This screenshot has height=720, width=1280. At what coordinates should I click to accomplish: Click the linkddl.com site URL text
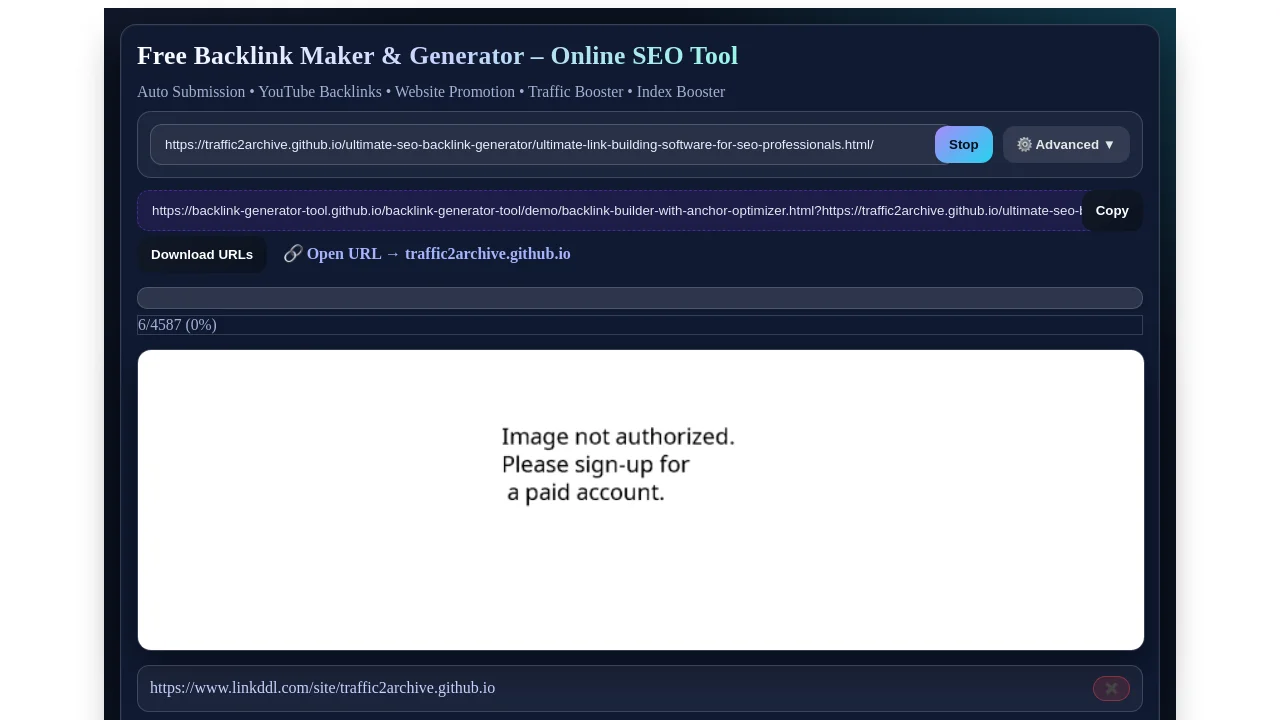coord(322,688)
